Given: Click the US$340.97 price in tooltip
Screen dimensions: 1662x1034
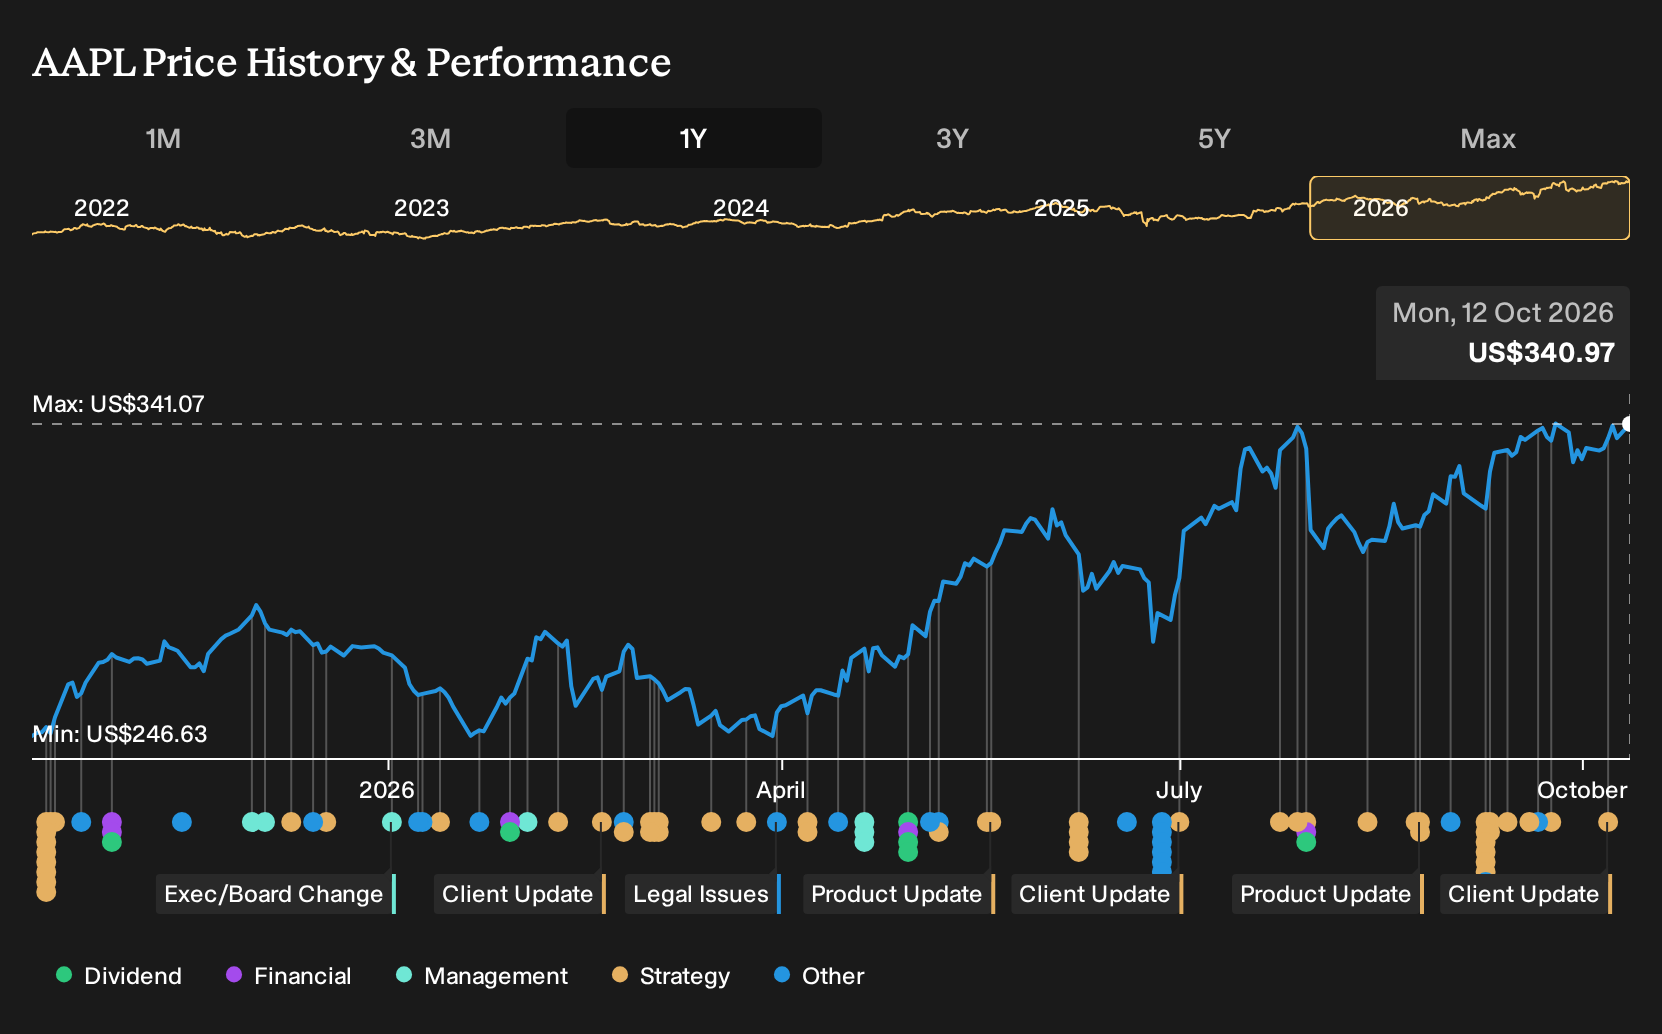Looking at the screenshot, I should [x=1541, y=353].
